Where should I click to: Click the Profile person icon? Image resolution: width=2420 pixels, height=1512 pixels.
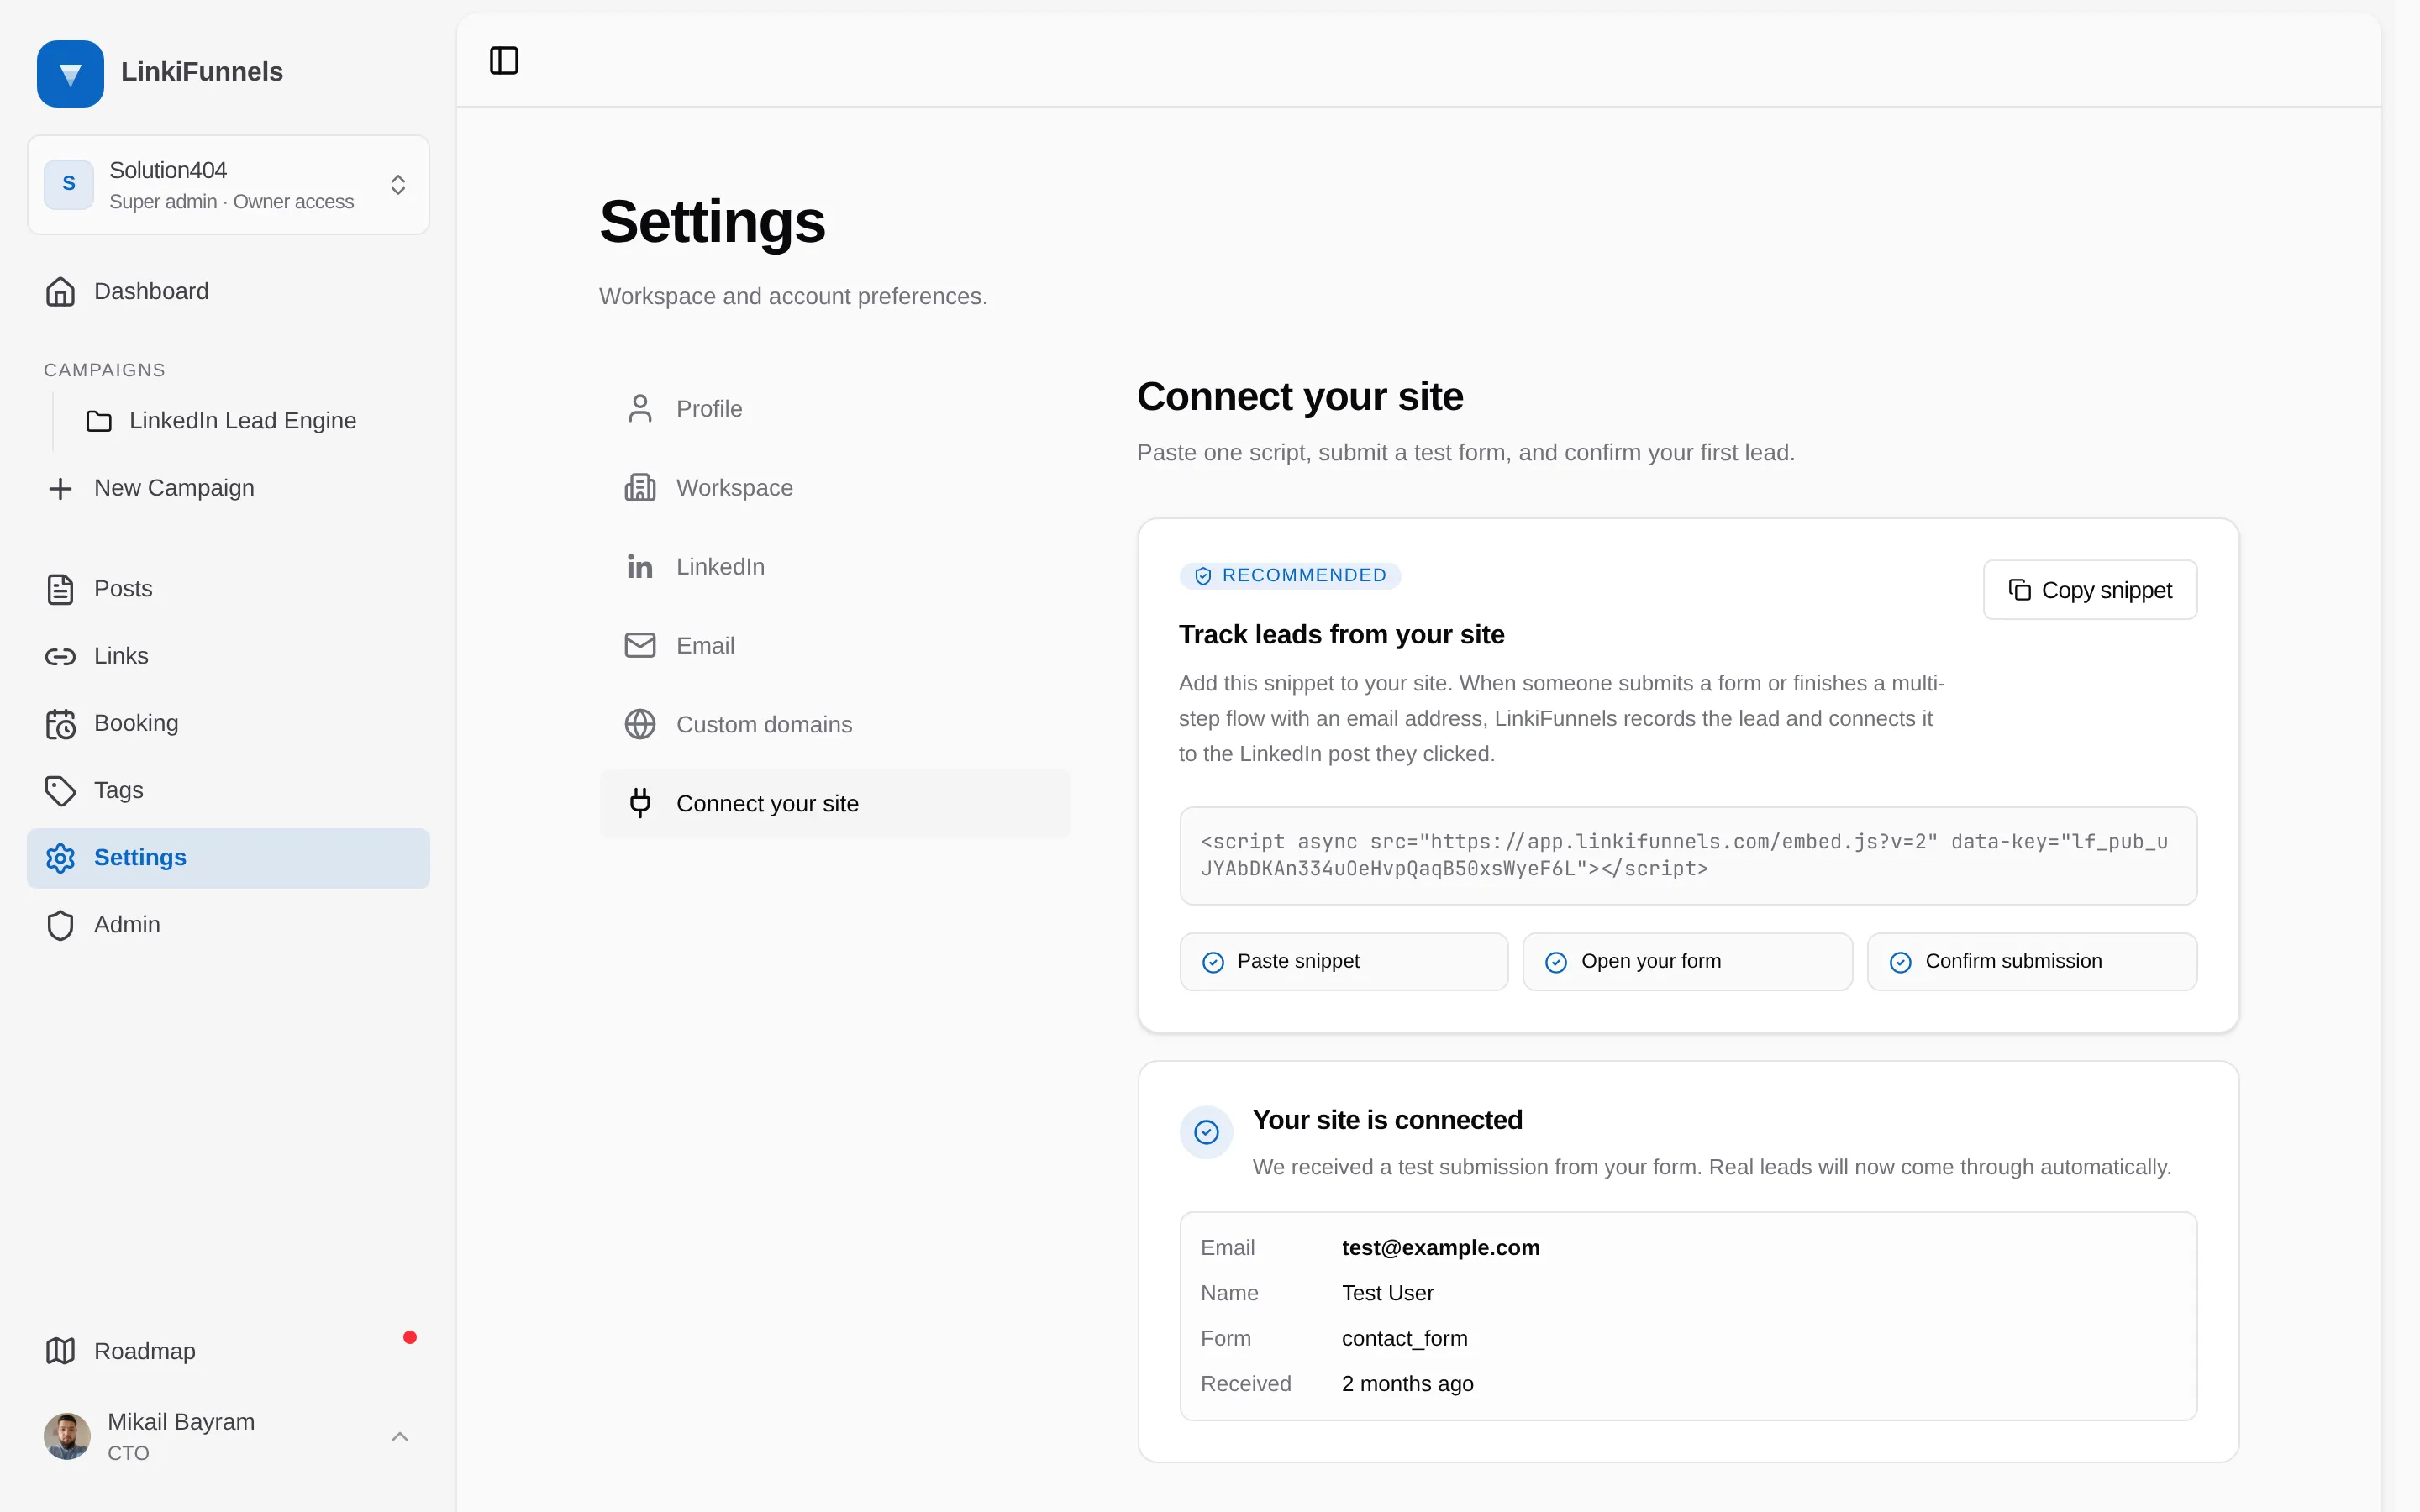click(640, 408)
